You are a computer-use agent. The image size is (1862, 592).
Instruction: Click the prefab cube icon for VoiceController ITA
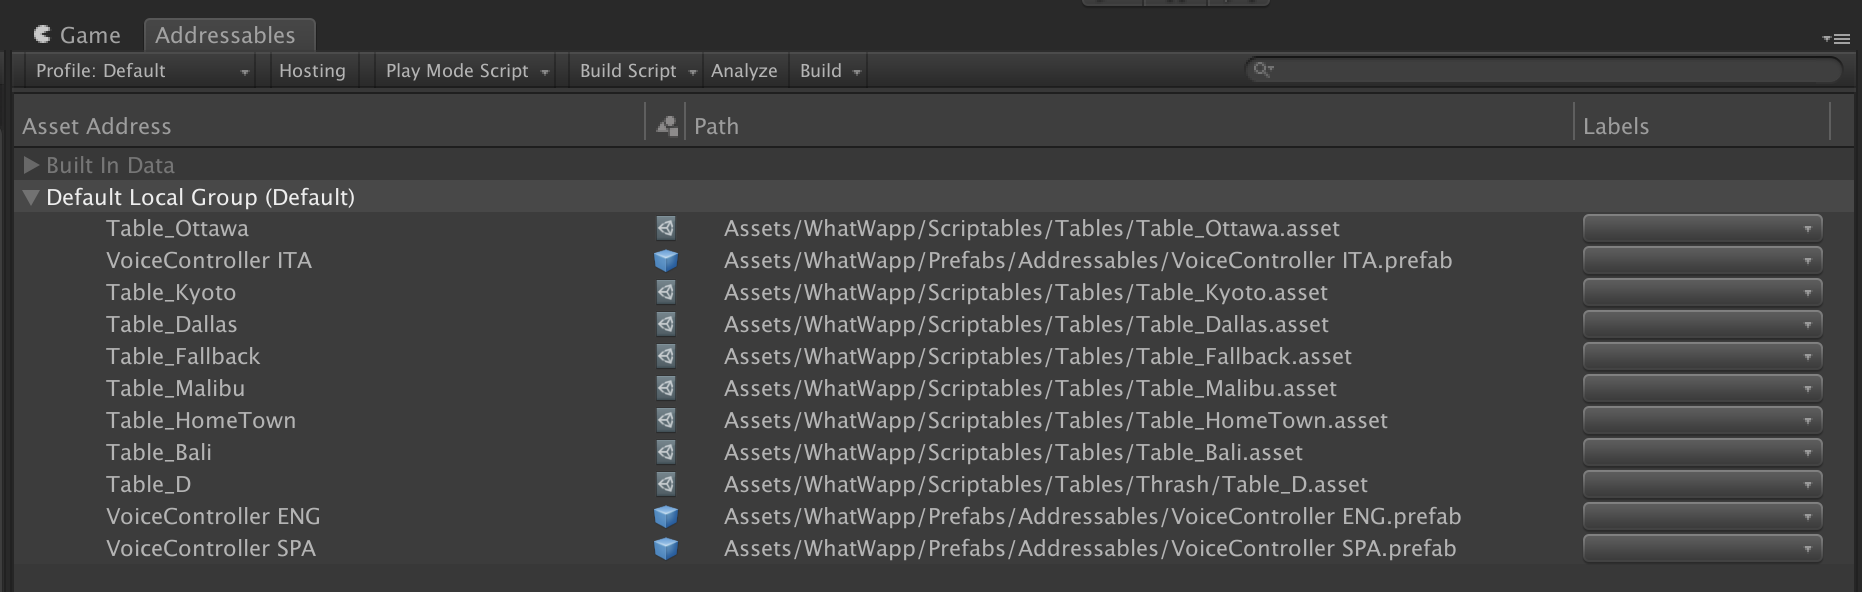[665, 261]
